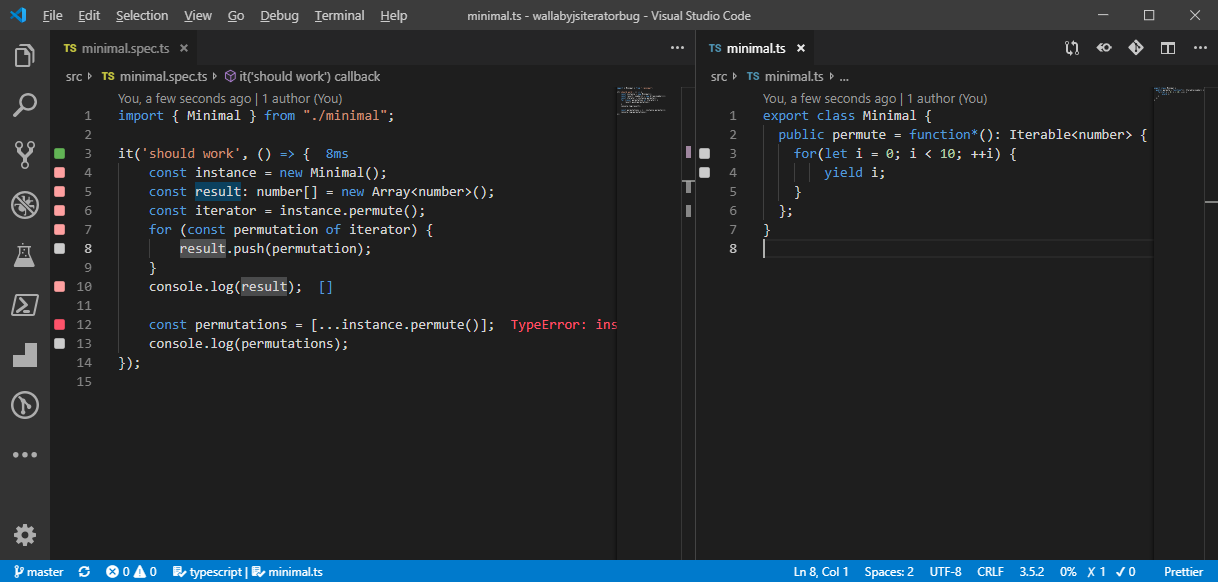Click the minimal.spec.ts vertical scrollbar
Viewport: 1218px width, 582px height.
pyautogui.click(x=689, y=322)
